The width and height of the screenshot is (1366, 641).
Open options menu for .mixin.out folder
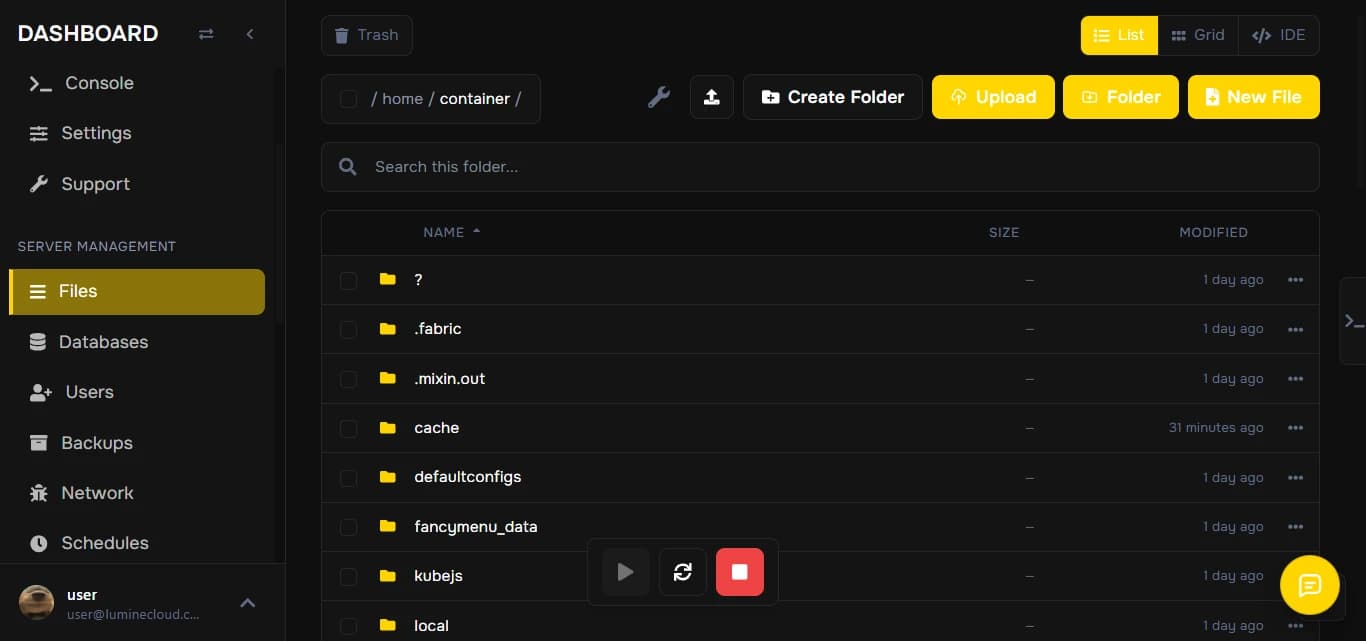[1296, 379]
